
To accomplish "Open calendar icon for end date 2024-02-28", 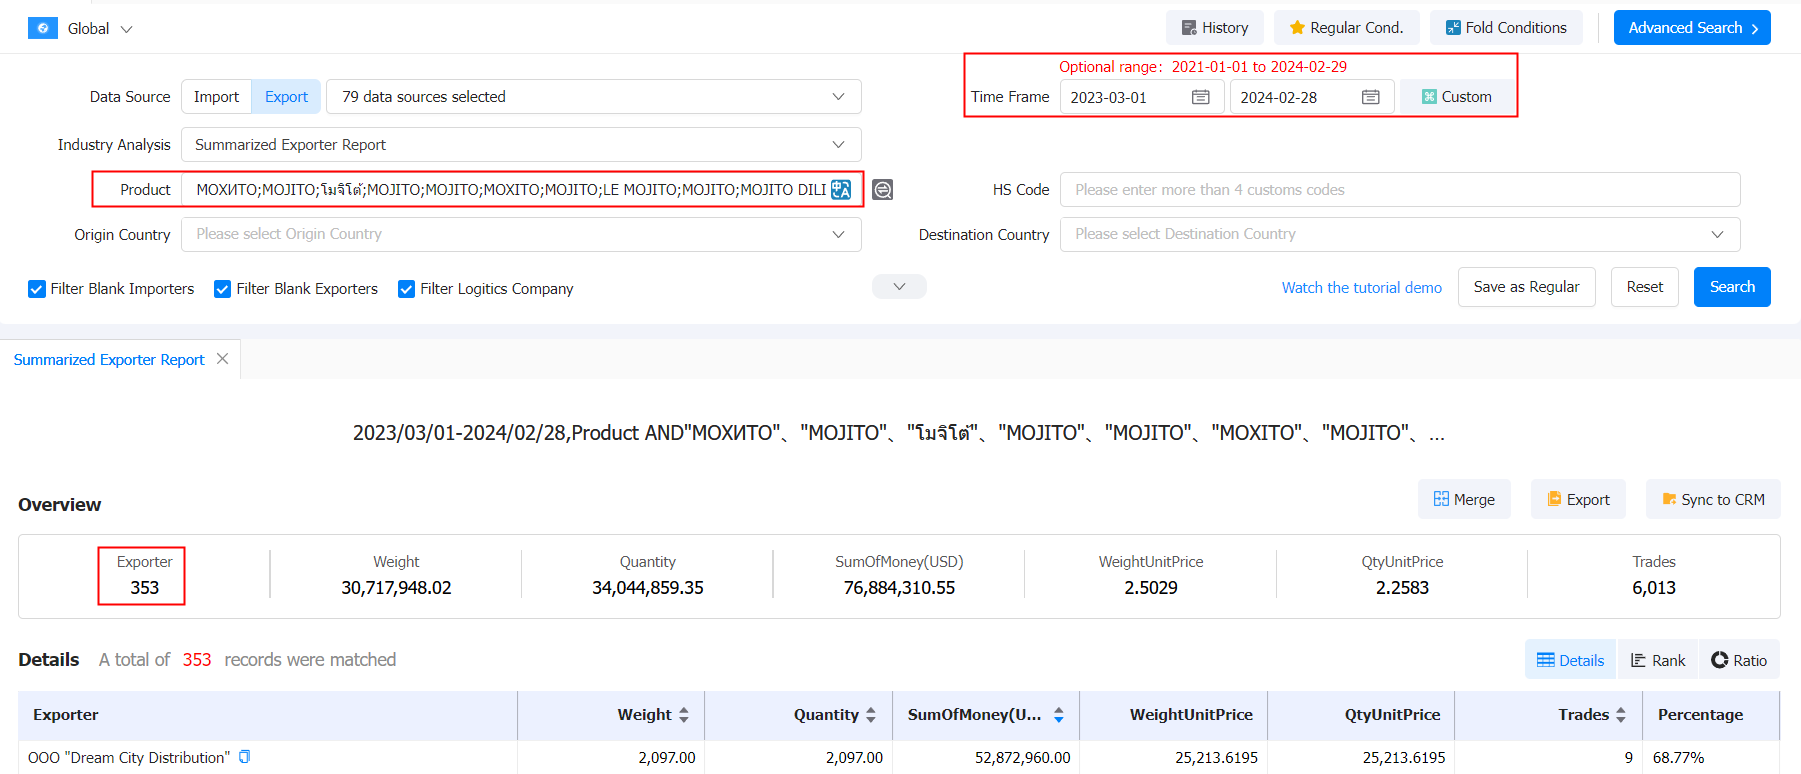I will coord(1370,97).
